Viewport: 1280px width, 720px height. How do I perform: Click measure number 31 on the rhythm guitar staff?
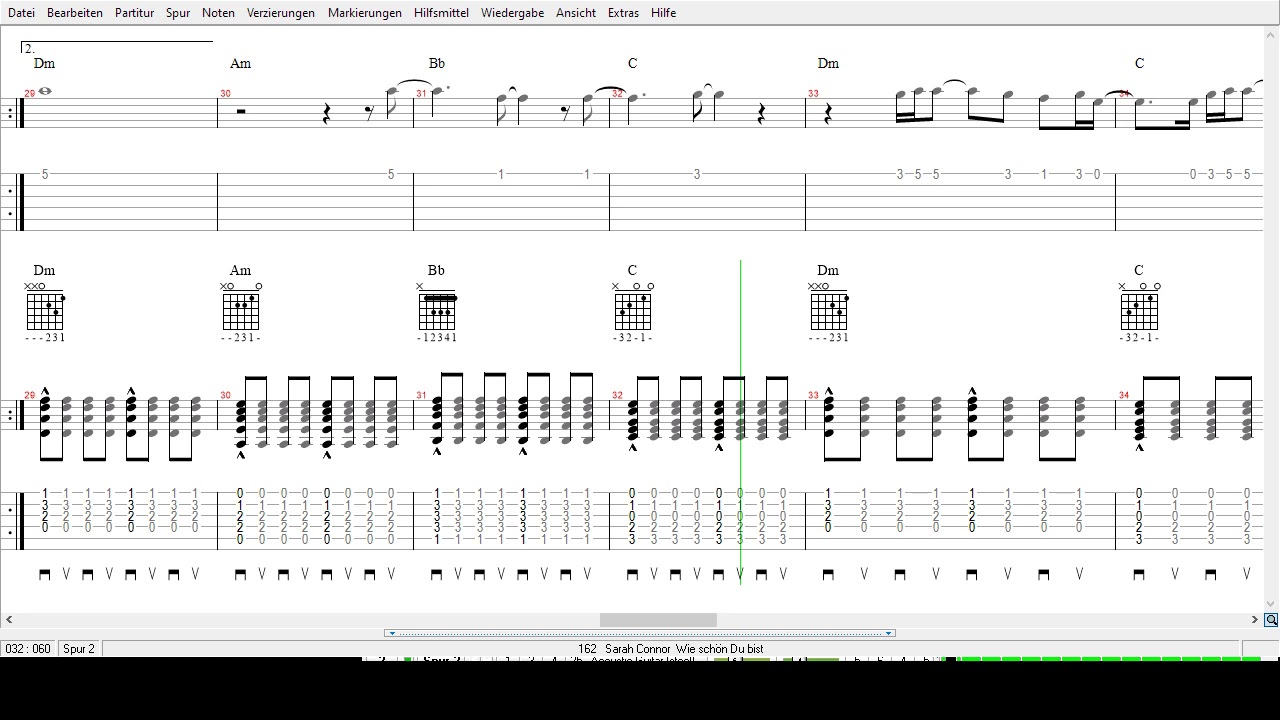[422, 395]
